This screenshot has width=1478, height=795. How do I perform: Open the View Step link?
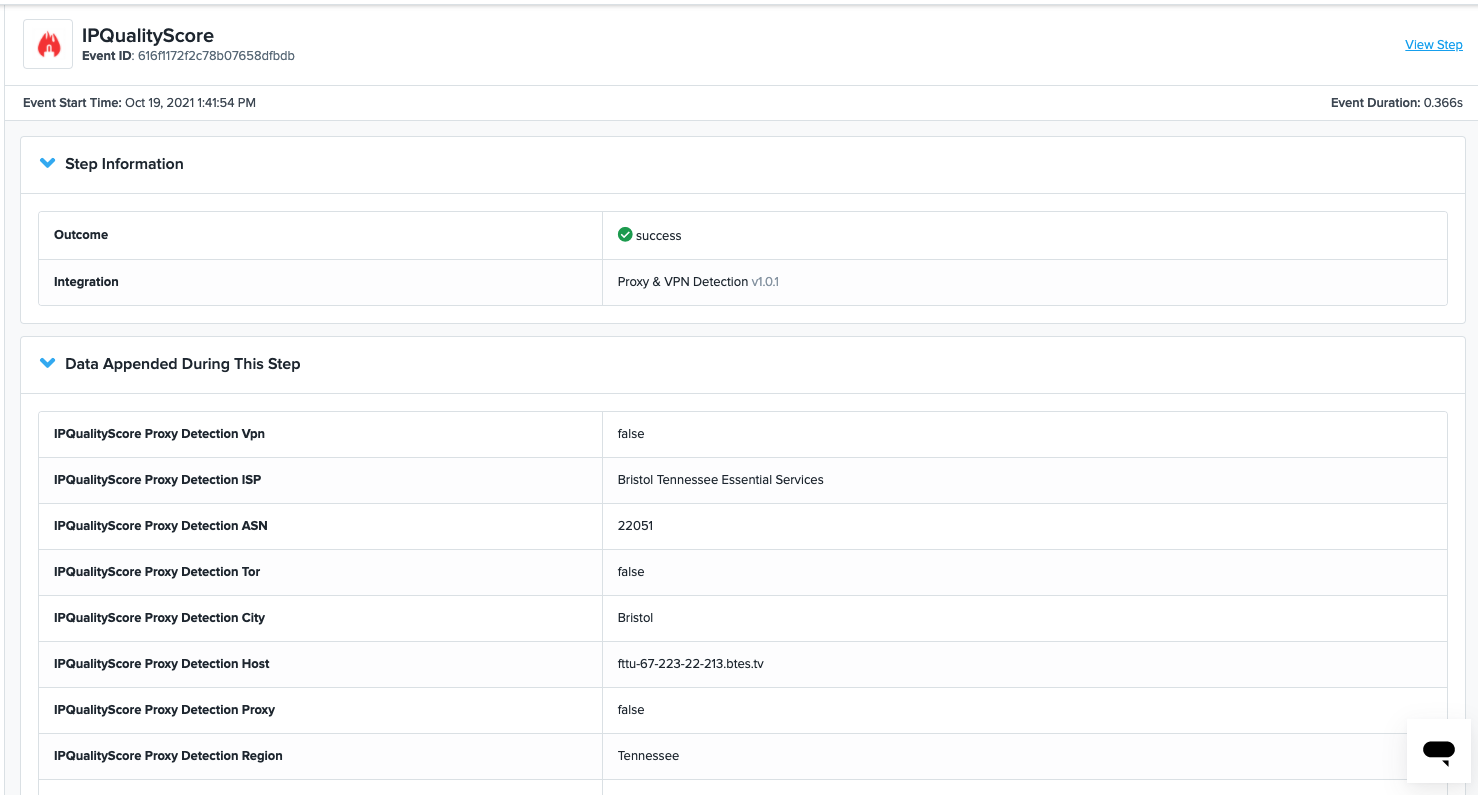tap(1433, 45)
